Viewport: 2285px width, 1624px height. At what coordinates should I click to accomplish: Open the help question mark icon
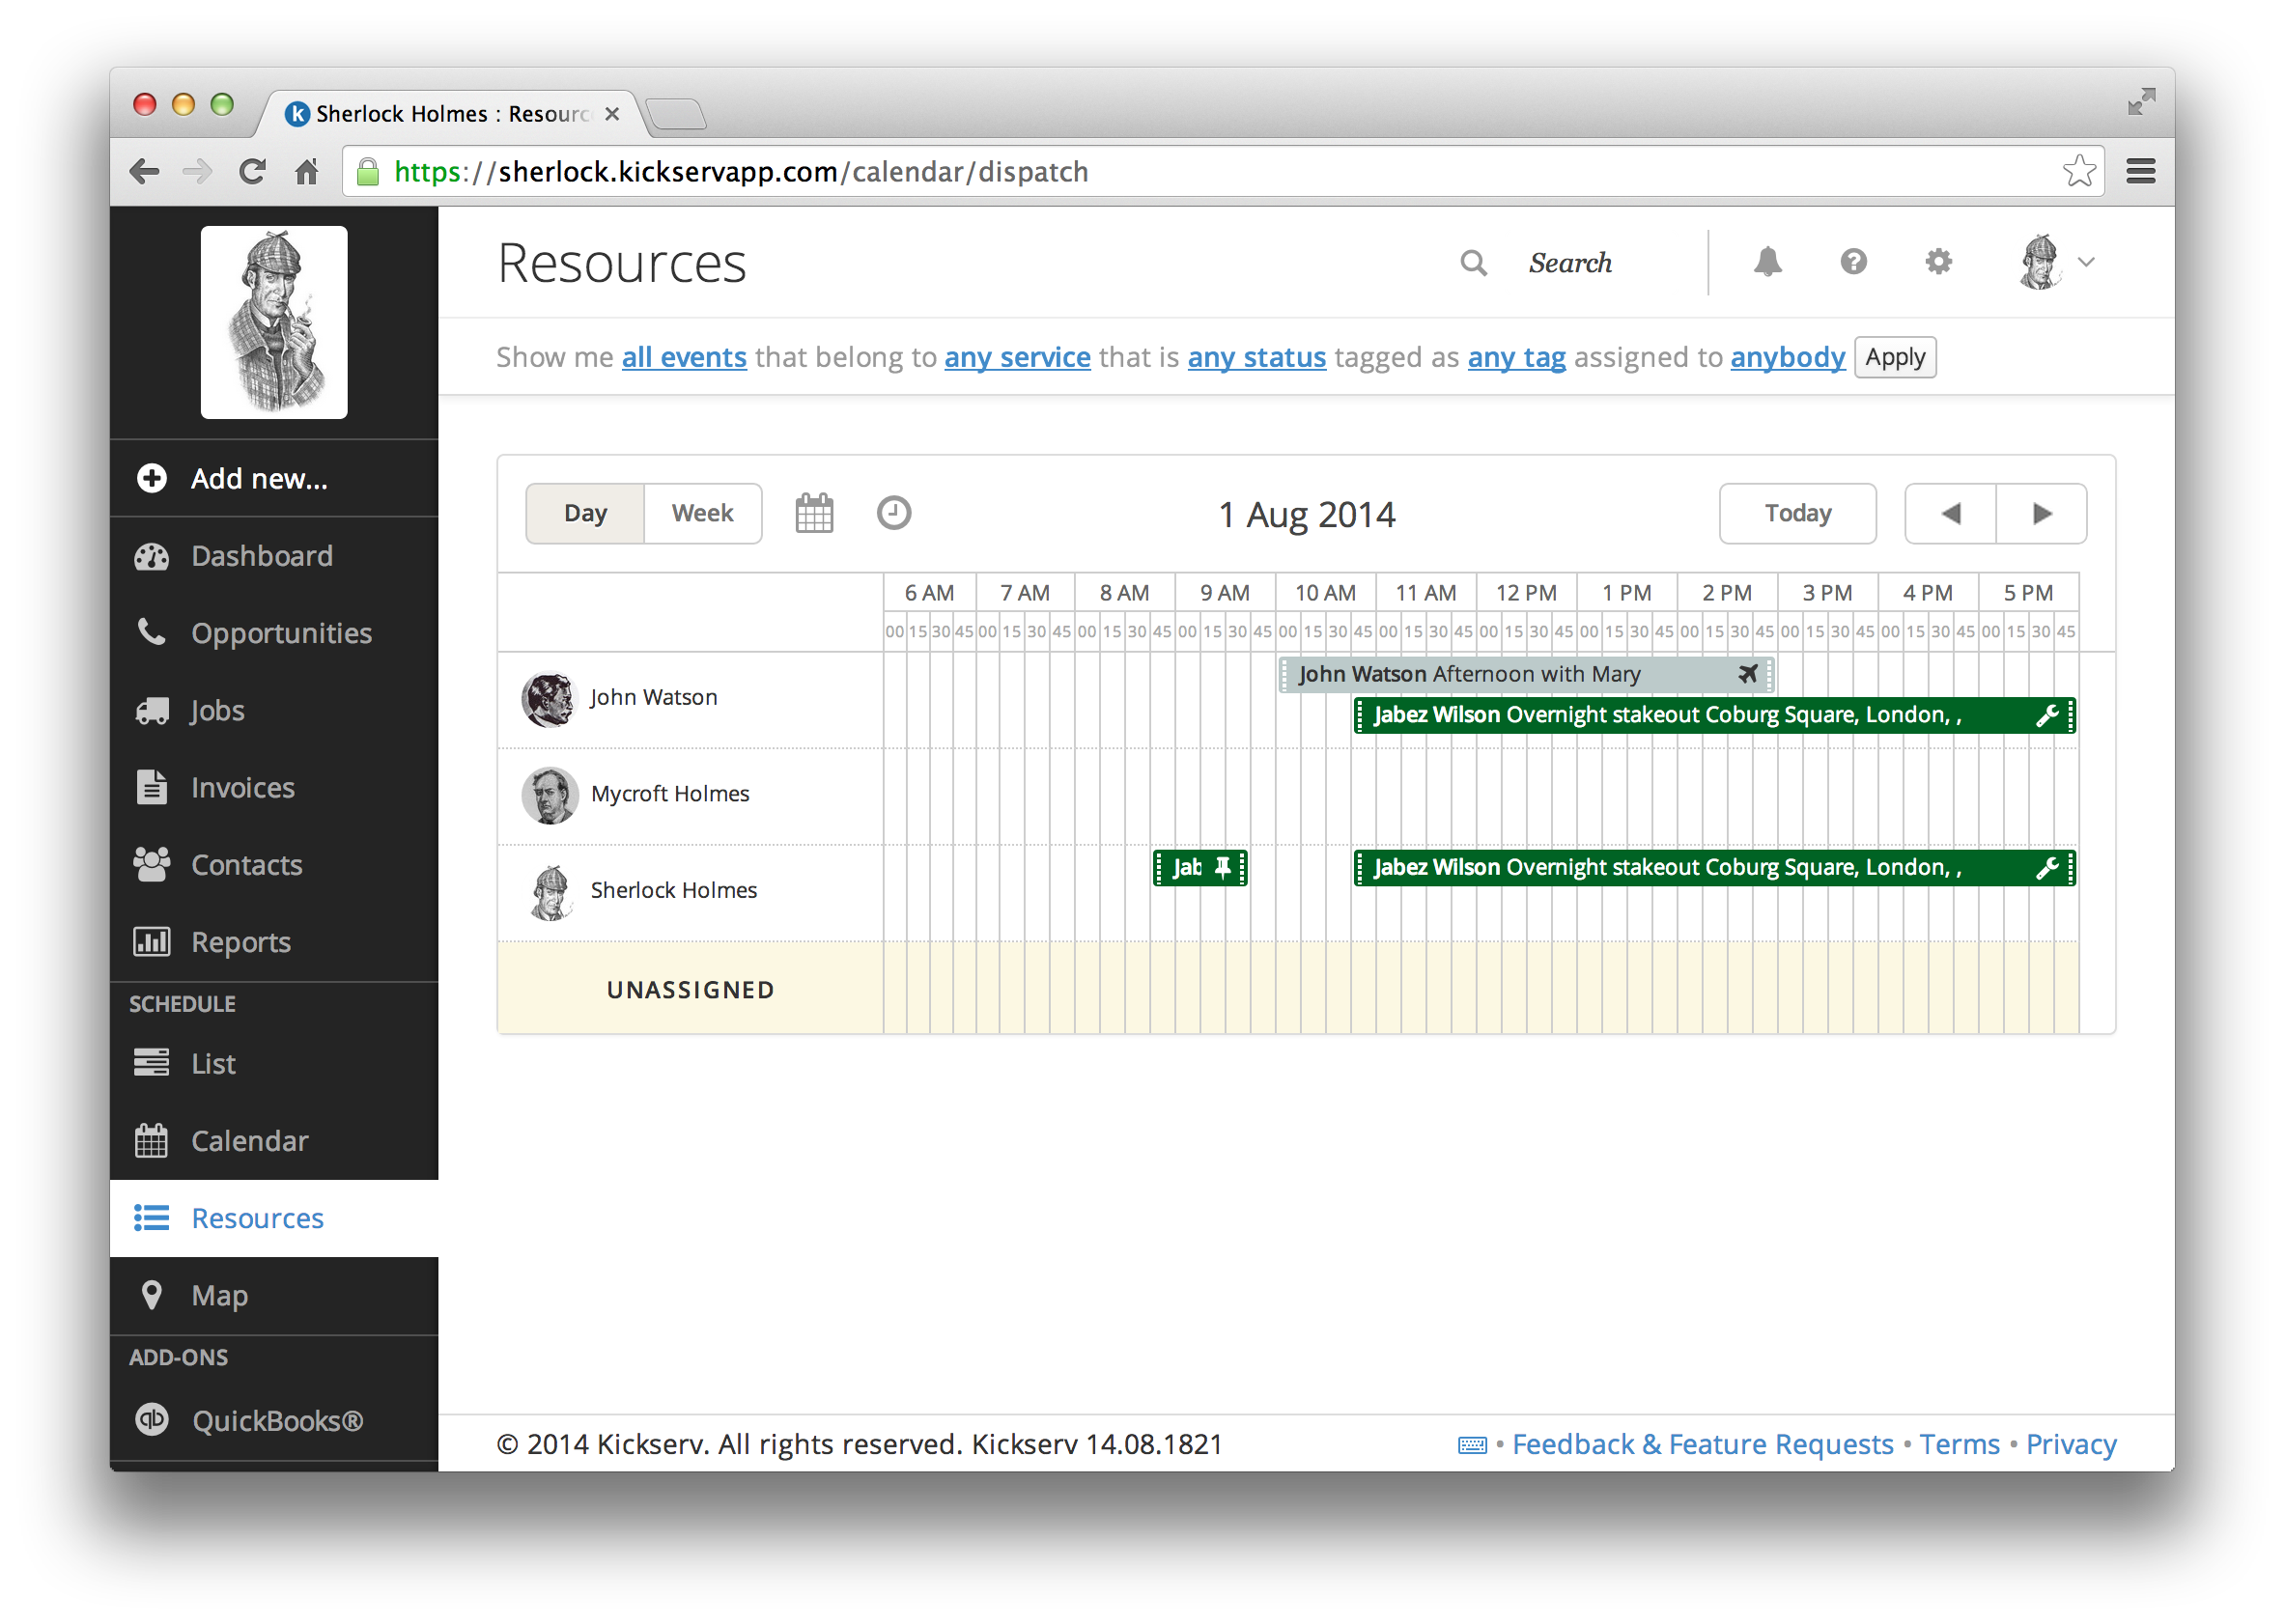[x=1853, y=262]
